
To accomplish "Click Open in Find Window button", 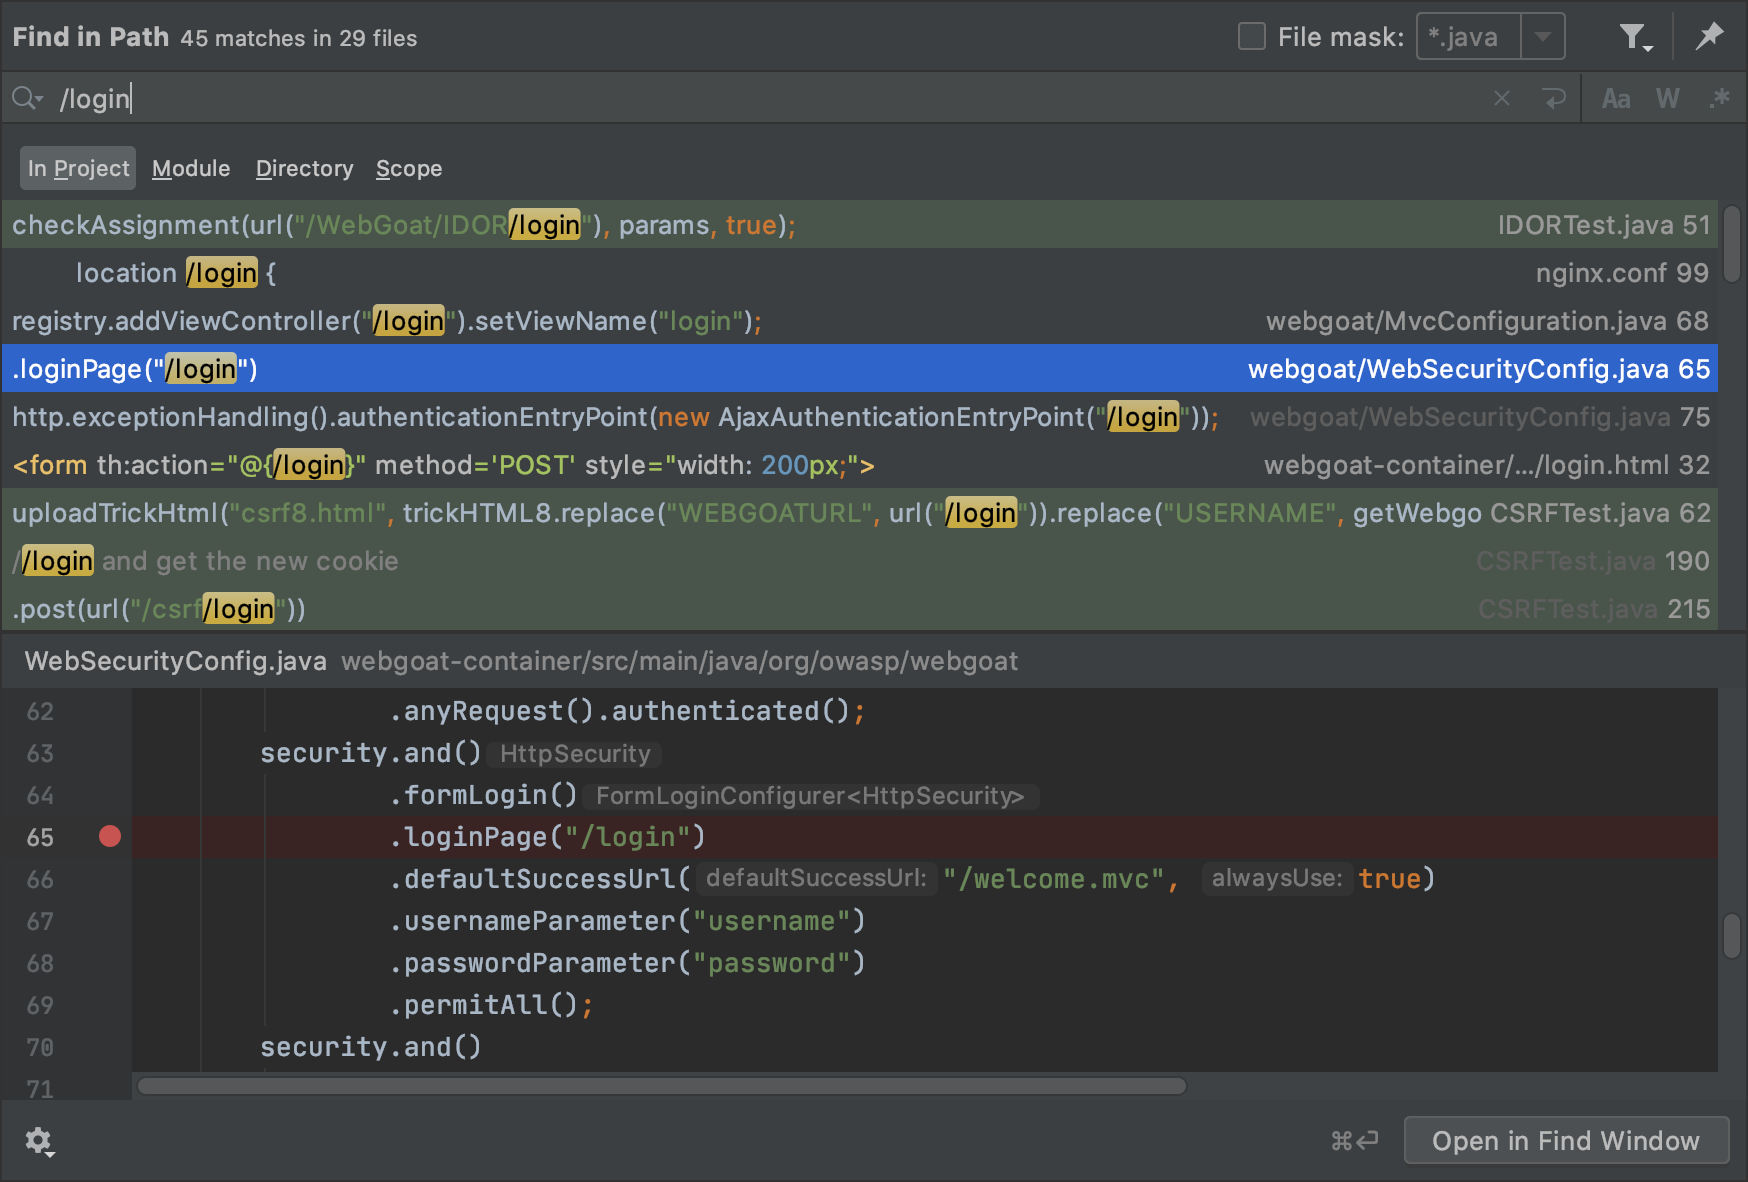I will 1565,1141.
